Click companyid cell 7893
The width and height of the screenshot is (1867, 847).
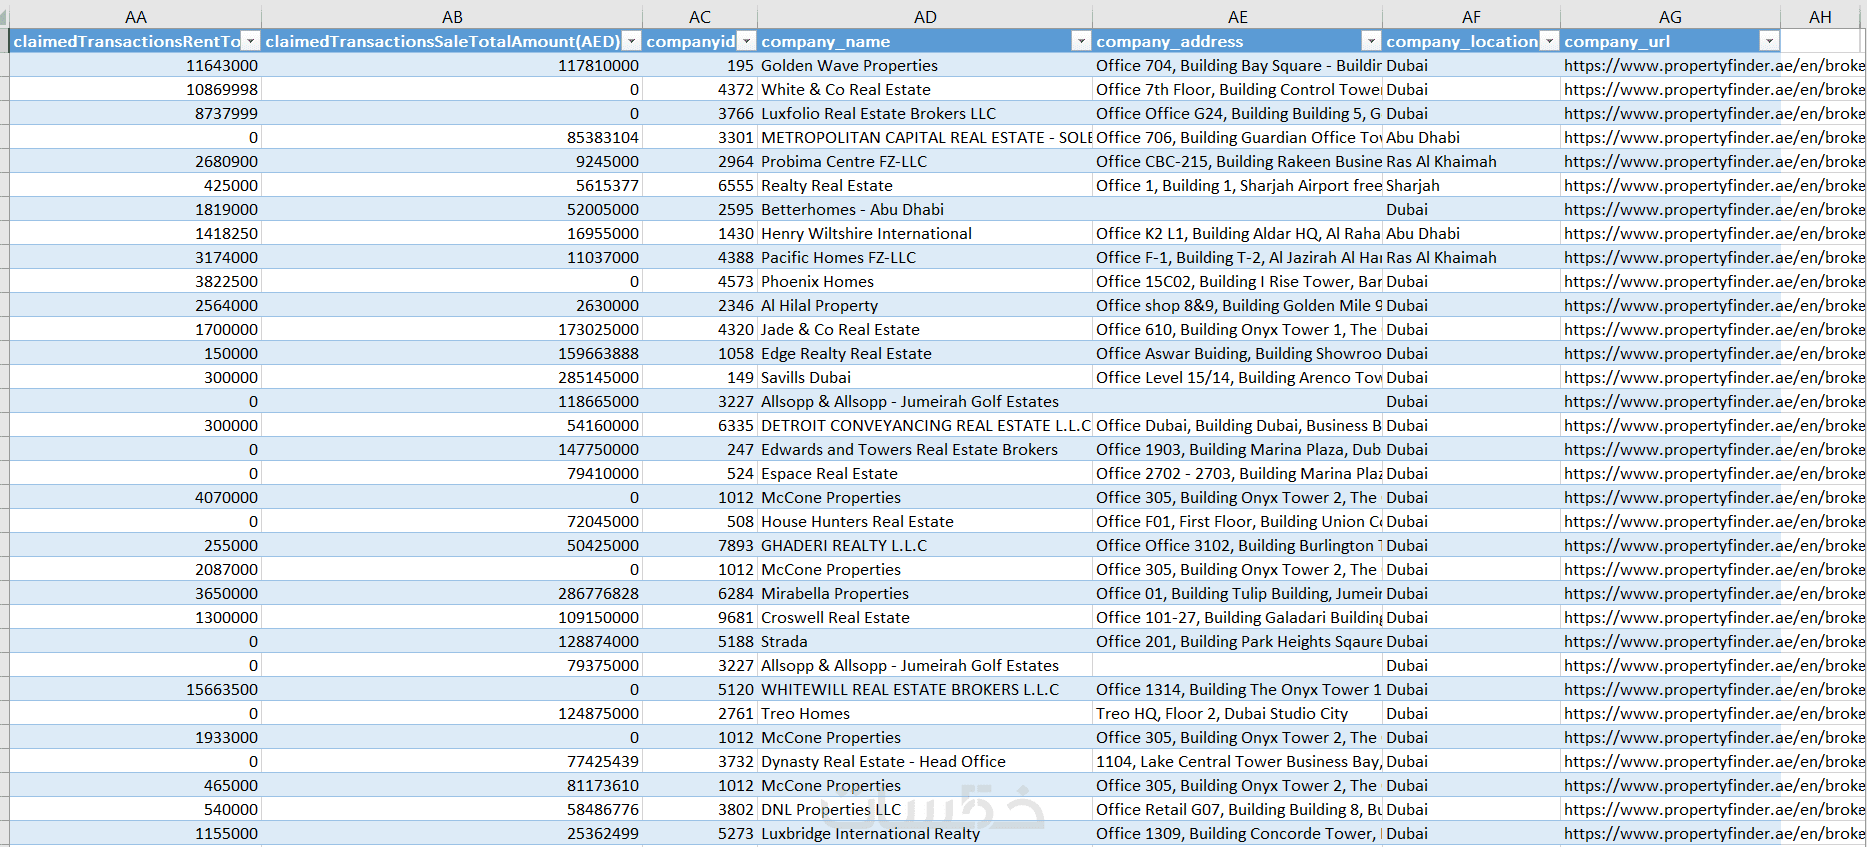pos(700,545)
